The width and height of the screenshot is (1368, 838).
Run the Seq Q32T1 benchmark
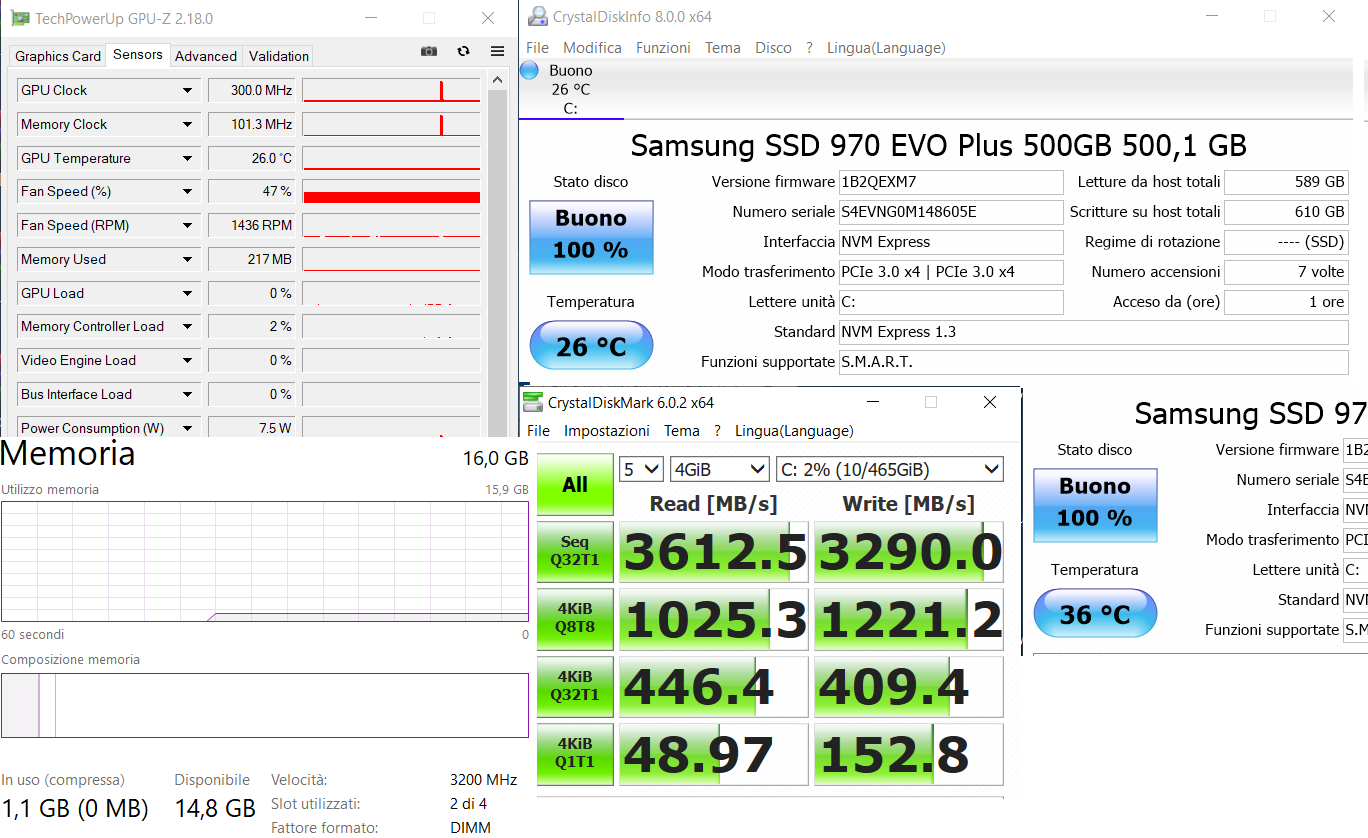pyautogui.click(x=575, y=550)
